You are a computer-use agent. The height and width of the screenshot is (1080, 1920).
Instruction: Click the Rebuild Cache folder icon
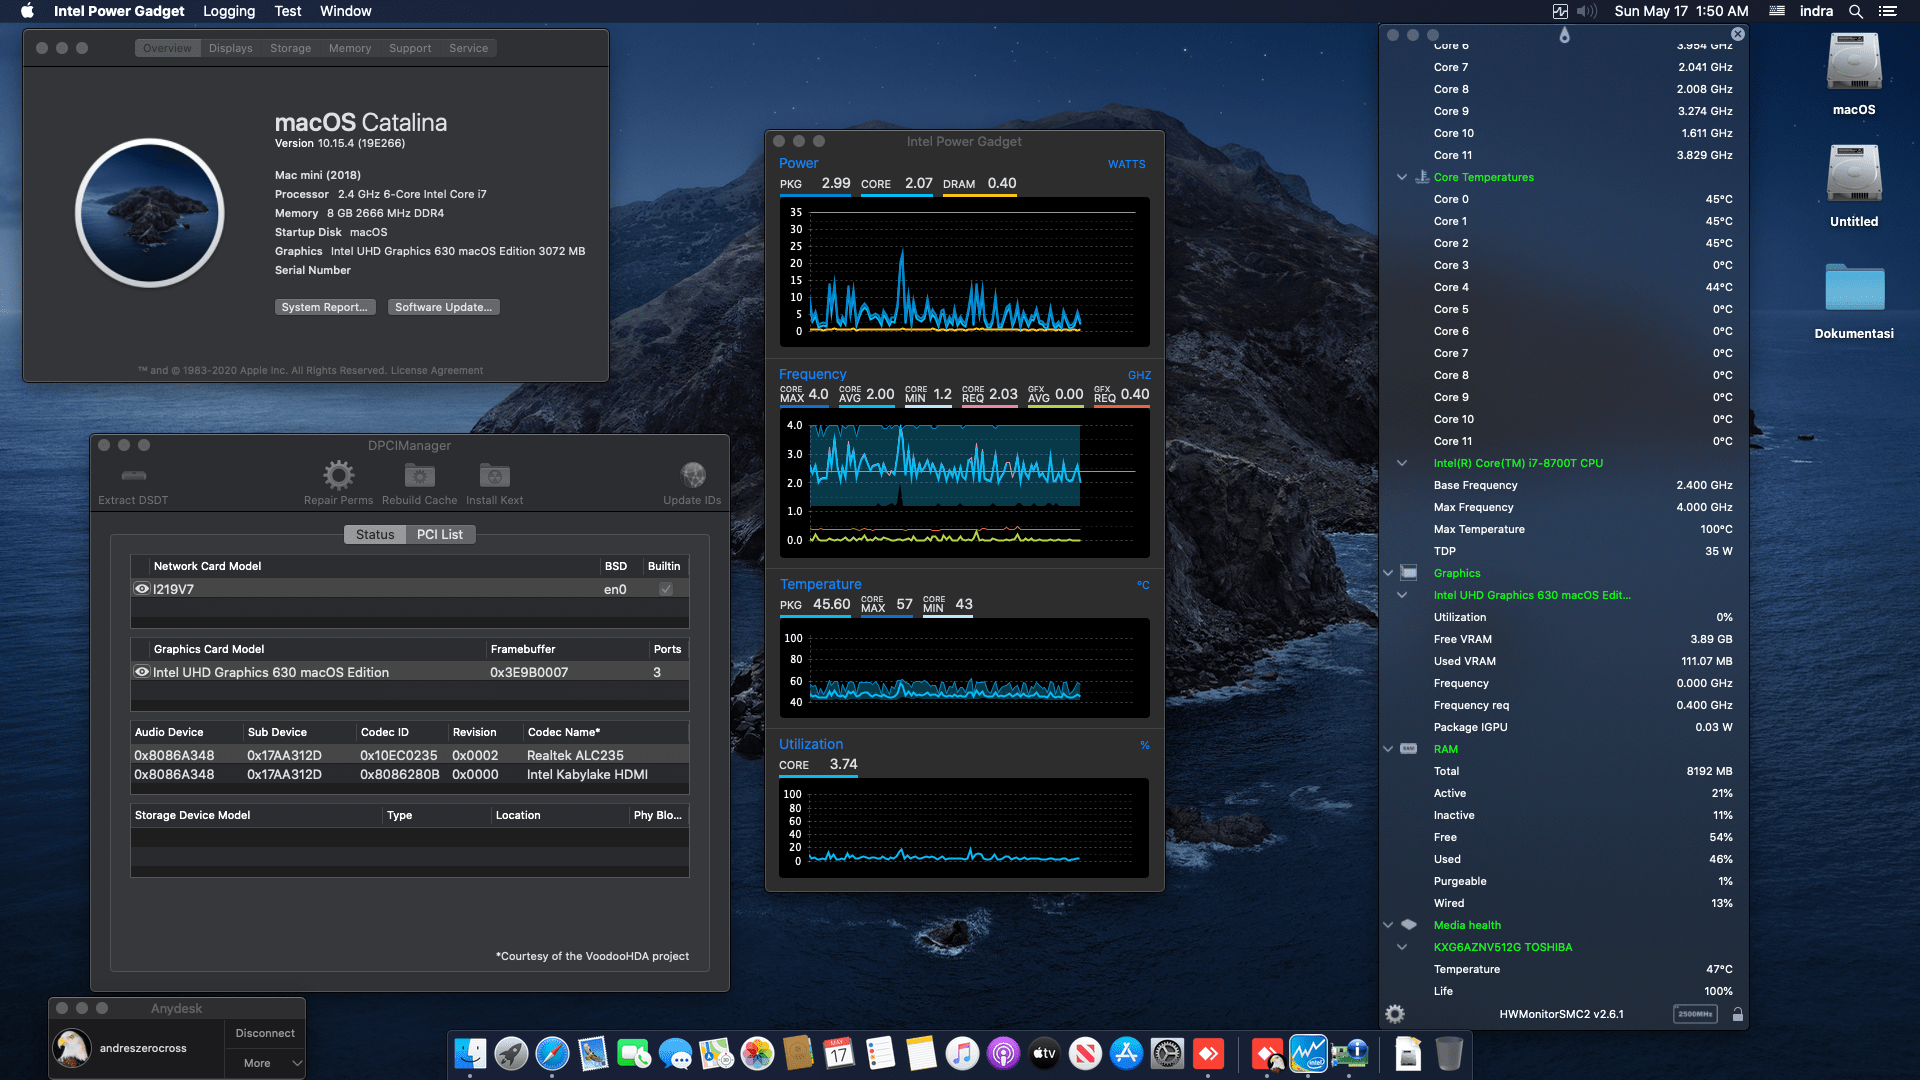419,475
